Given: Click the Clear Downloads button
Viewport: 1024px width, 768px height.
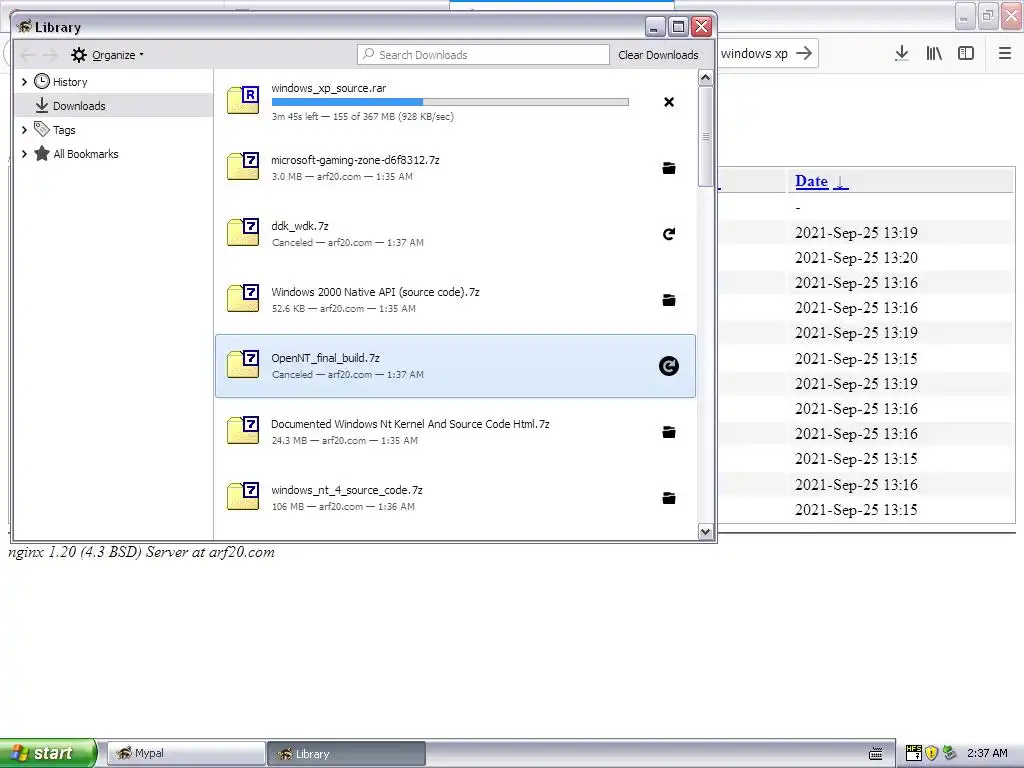Looking at the screenshot, I should [658, 55].
